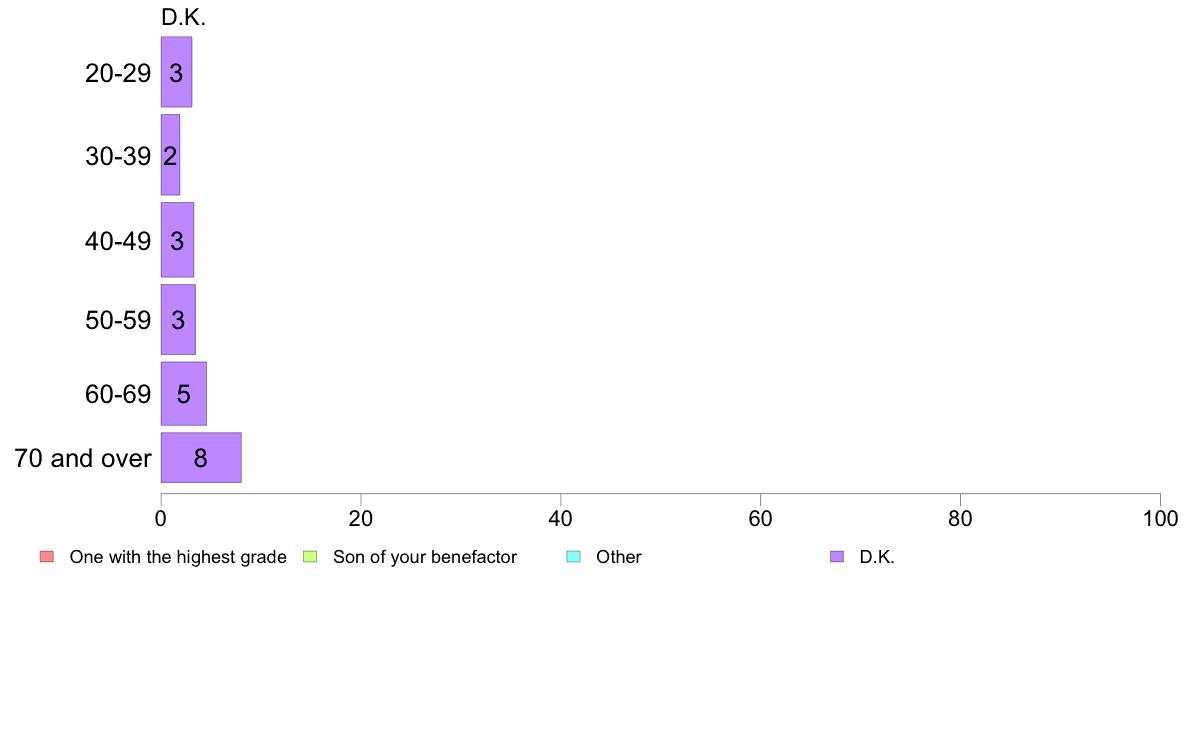The width and height of the screenshot is (1188, 736).
Task: Select the 30-39 bar showing 2
Action: click(x=170, y=155)
